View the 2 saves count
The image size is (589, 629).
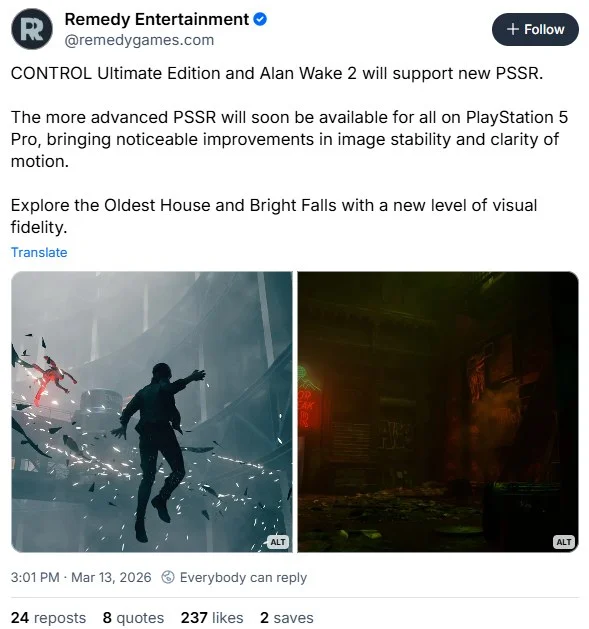(x=286, y=618)
